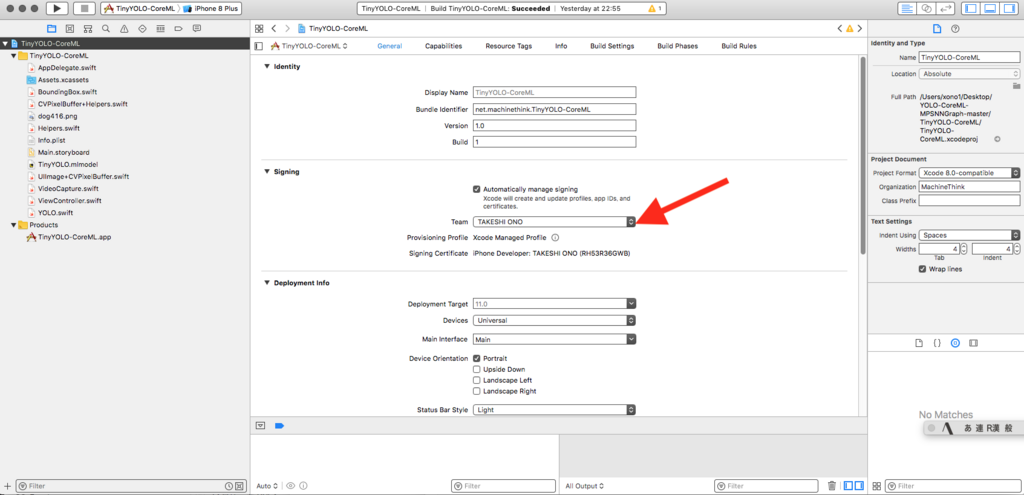Reveal project path in Finder arrow

coord(997,139)
